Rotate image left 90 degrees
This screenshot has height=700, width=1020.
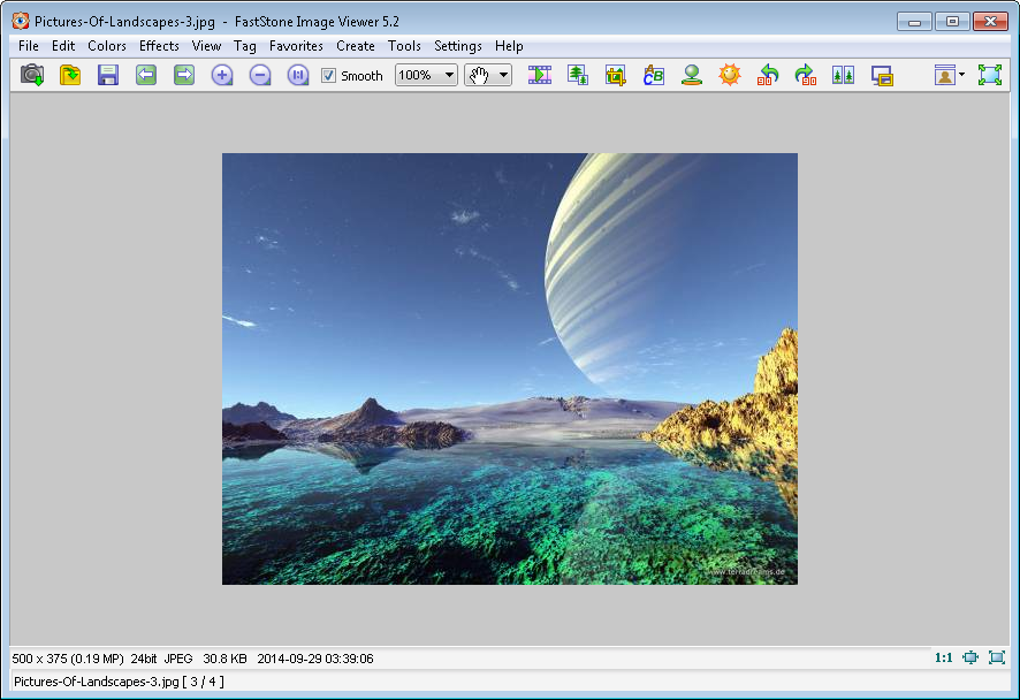[768, 75]
